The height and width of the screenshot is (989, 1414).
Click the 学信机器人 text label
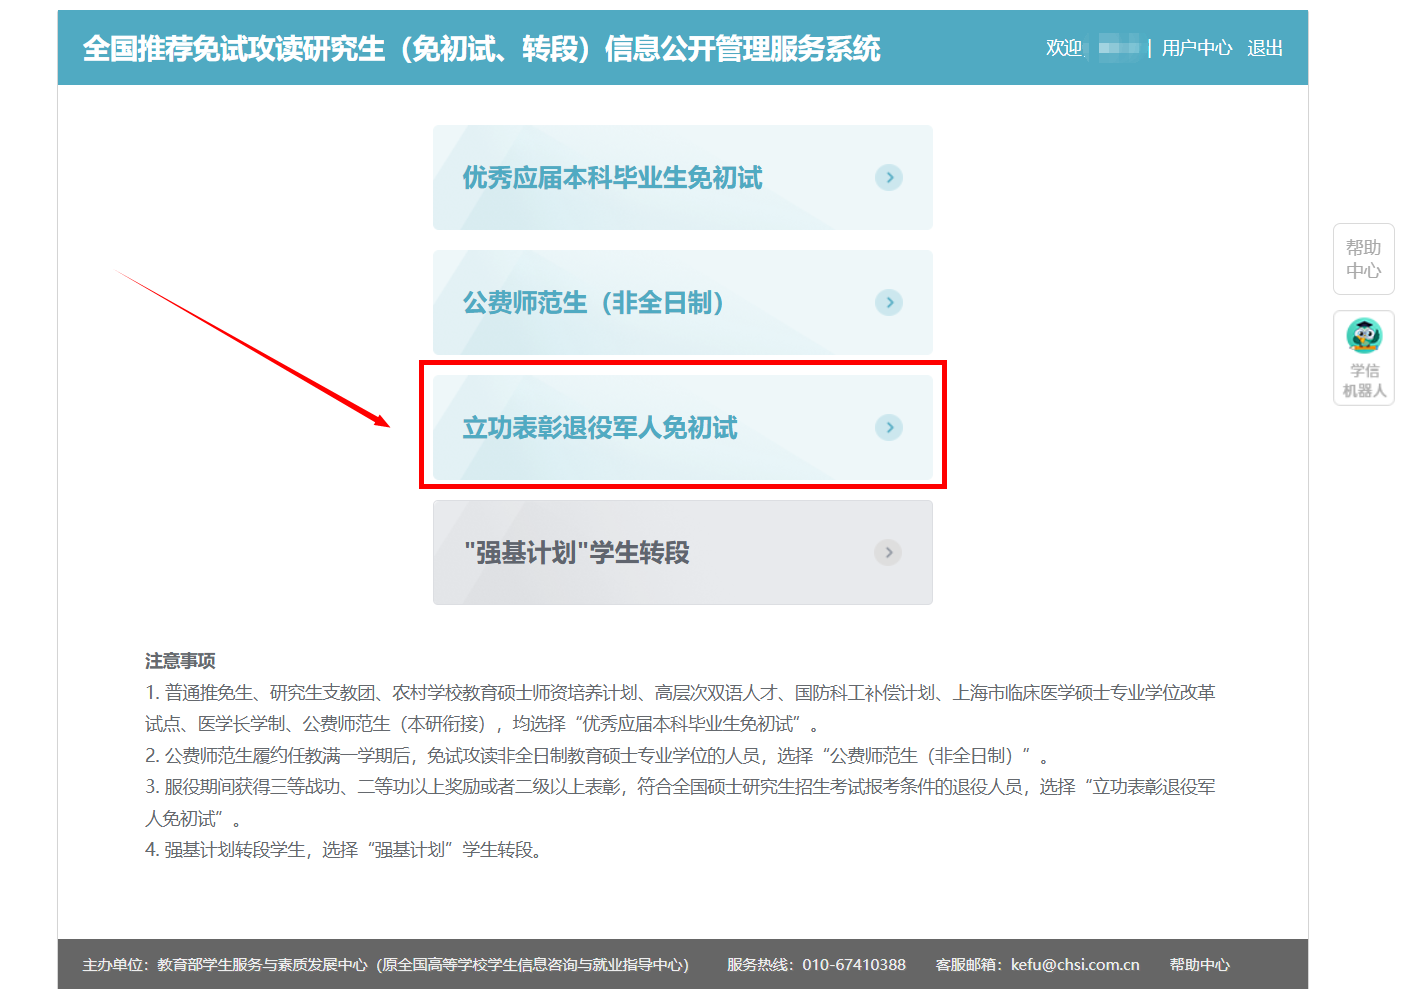pyautogui.click(x=1364, y=381)
